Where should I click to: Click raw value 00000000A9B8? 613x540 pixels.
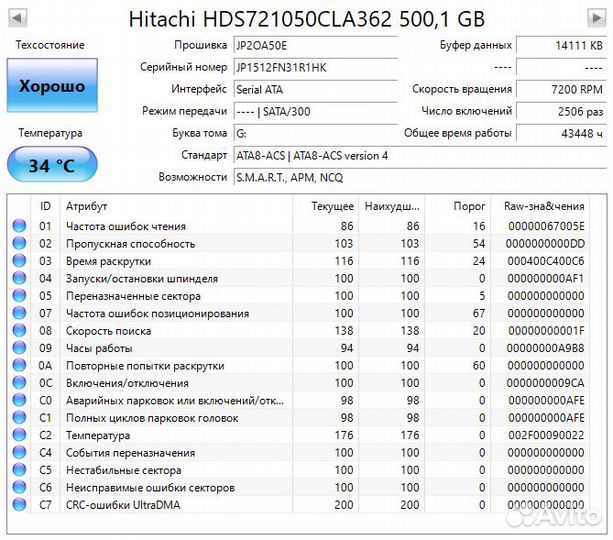click(545, 348)
